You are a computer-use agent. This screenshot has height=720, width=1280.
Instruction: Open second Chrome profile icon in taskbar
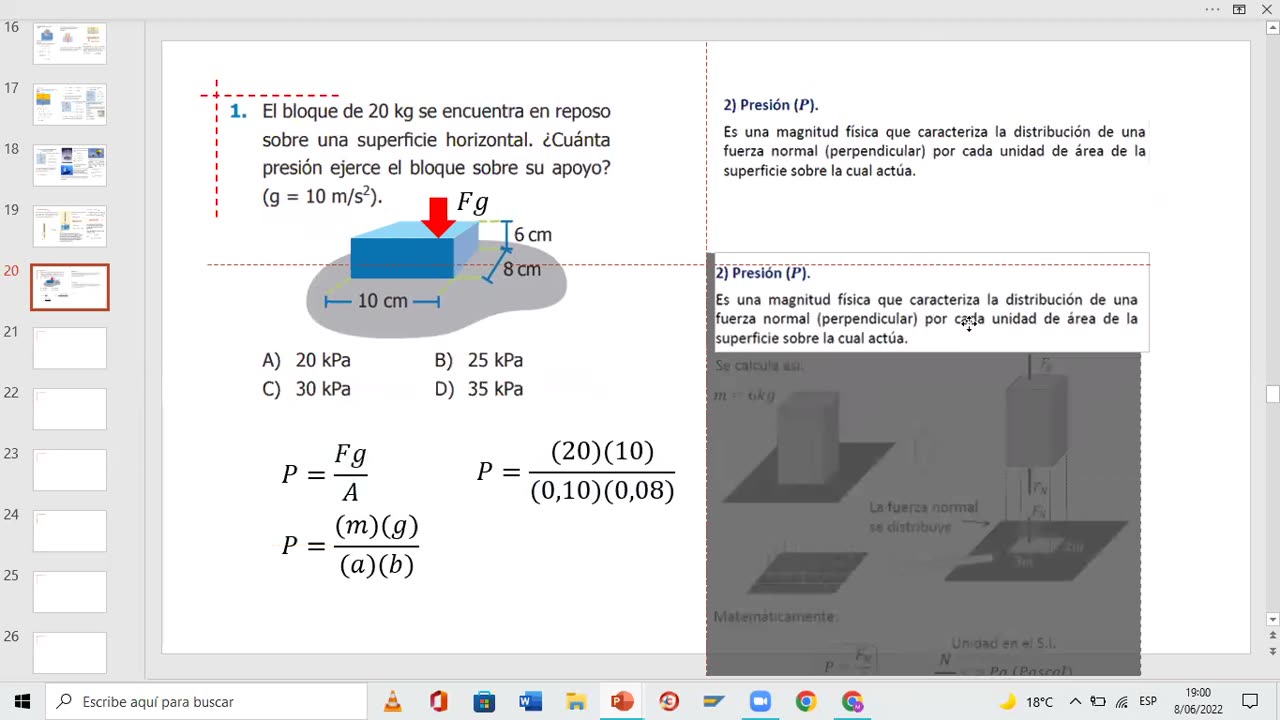(852, 701)
